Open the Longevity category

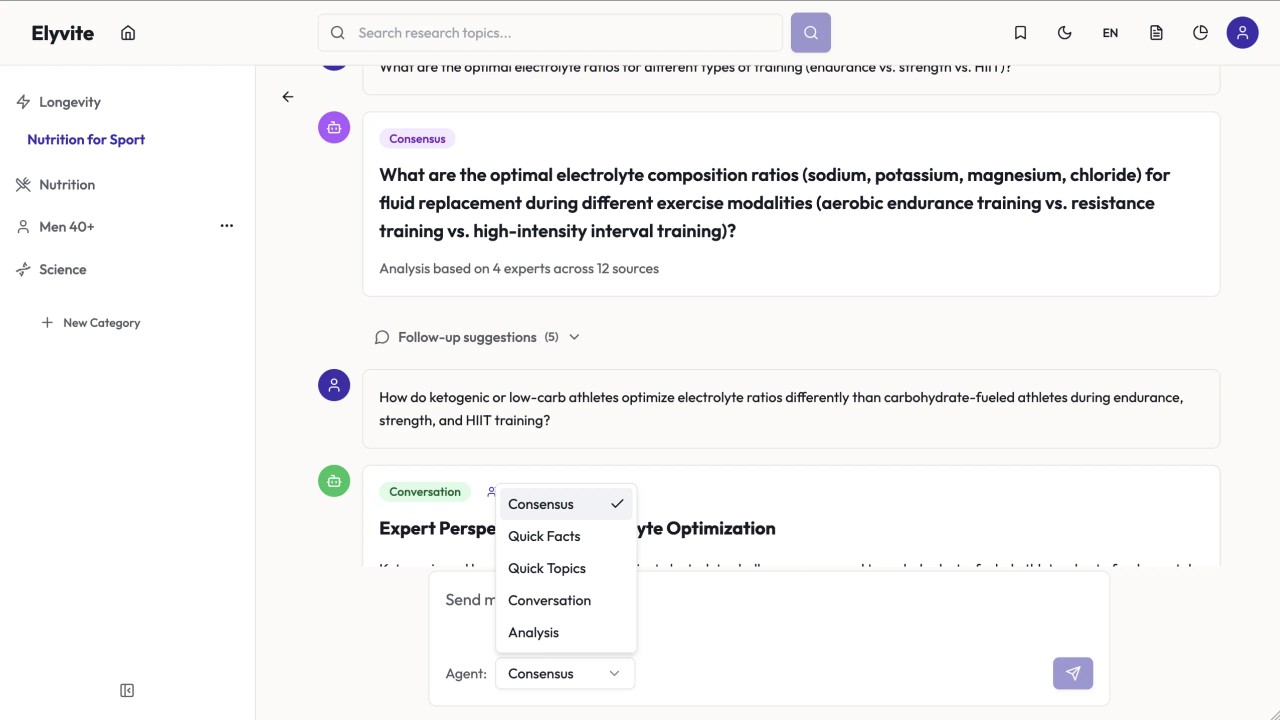70,102
